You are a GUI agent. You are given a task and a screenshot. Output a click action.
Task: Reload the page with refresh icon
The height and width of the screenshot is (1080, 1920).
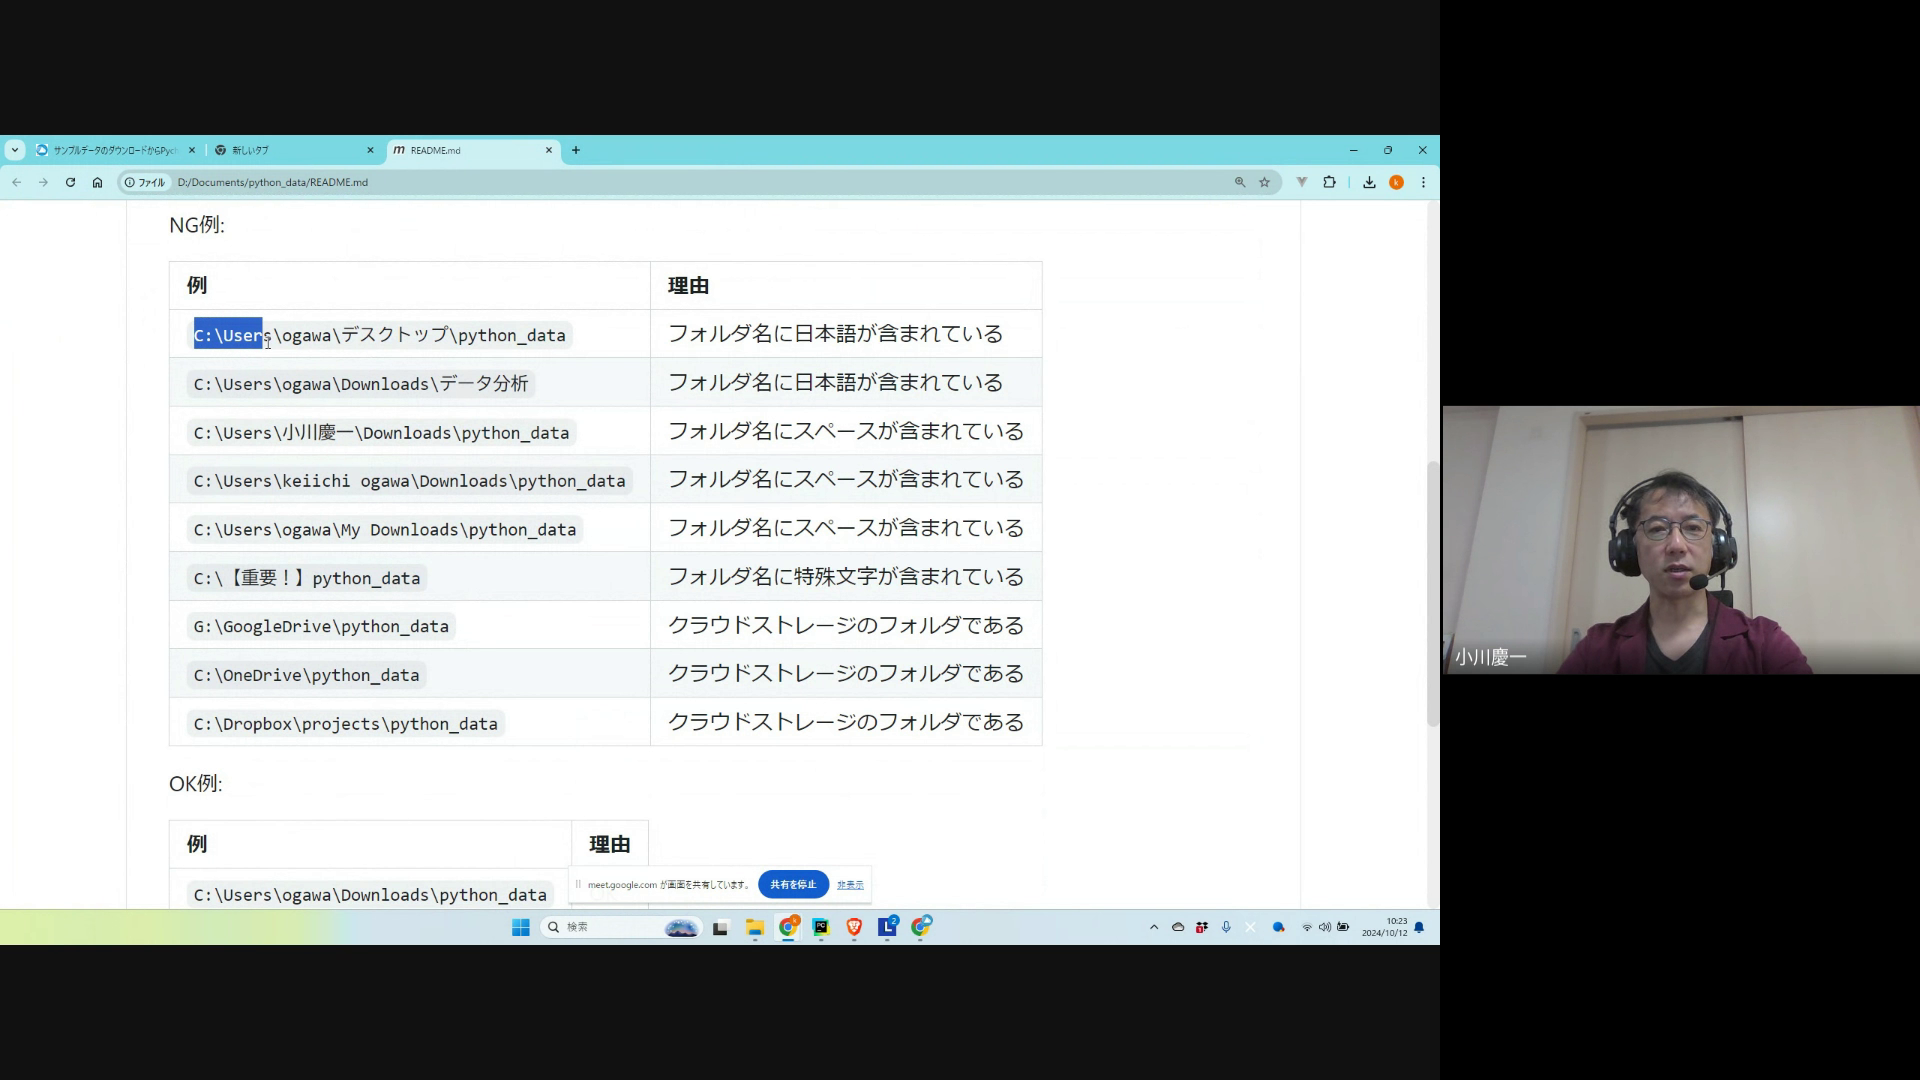(x=70, y=182)
